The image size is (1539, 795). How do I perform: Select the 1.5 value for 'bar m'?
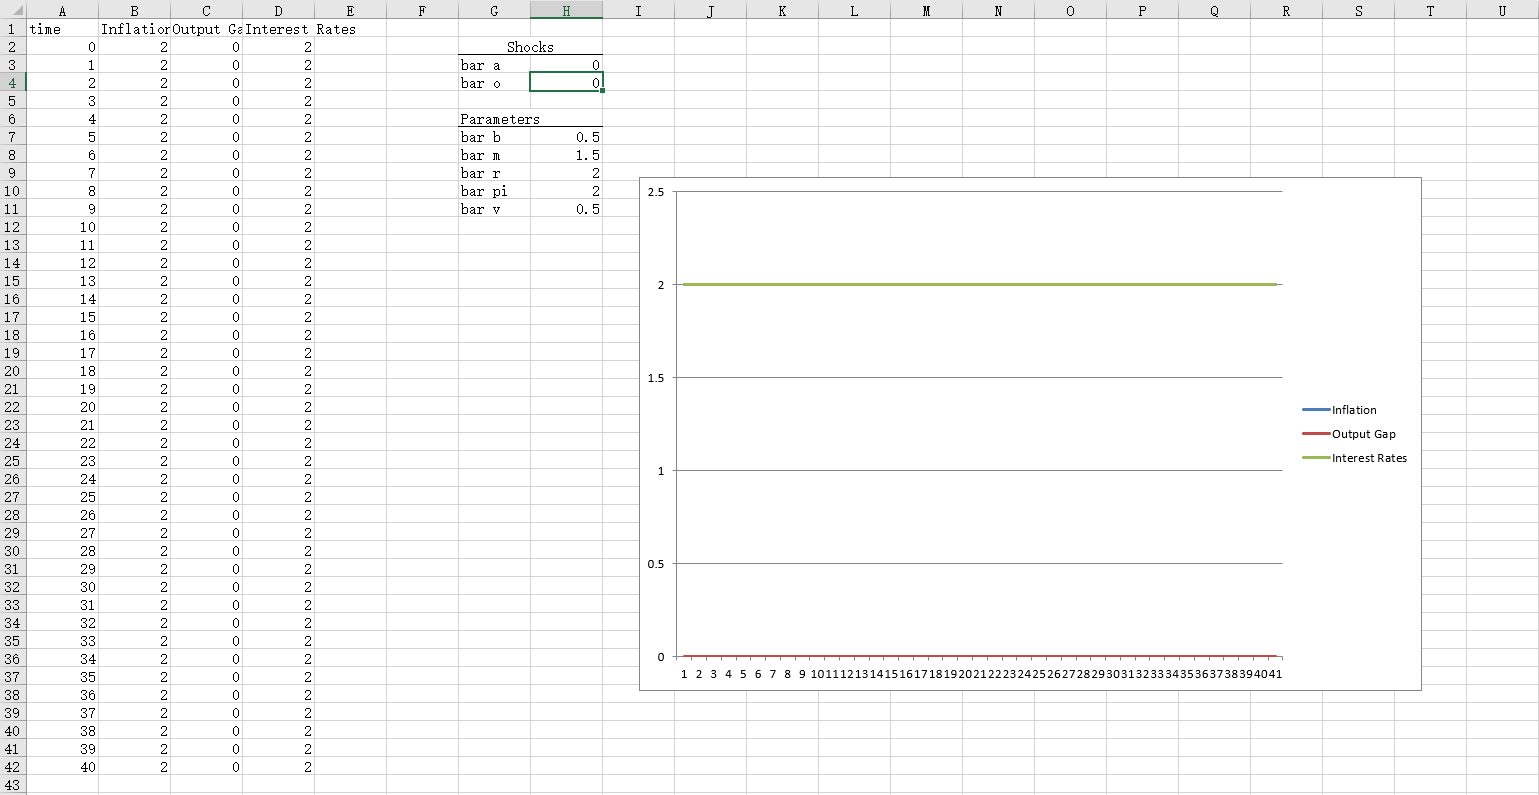coord(566,155)
